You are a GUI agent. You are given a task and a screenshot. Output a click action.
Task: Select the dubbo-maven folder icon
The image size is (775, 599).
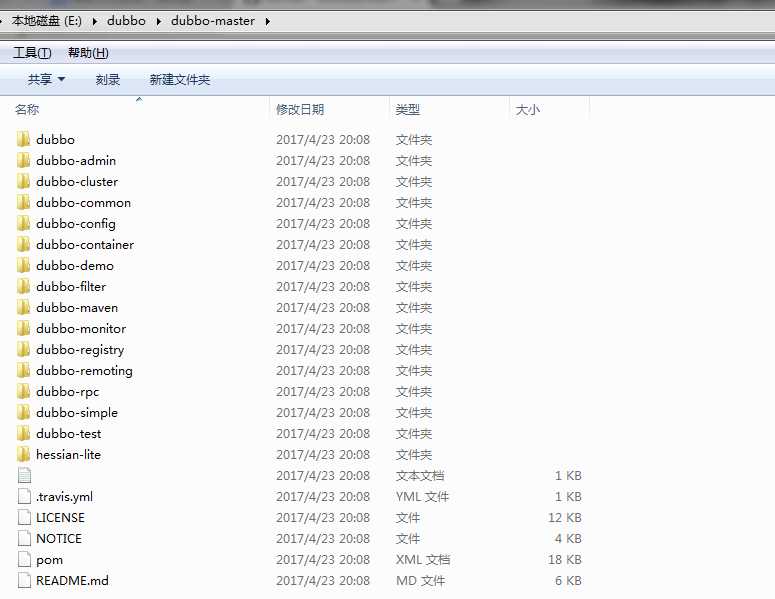tap(23, 307)
